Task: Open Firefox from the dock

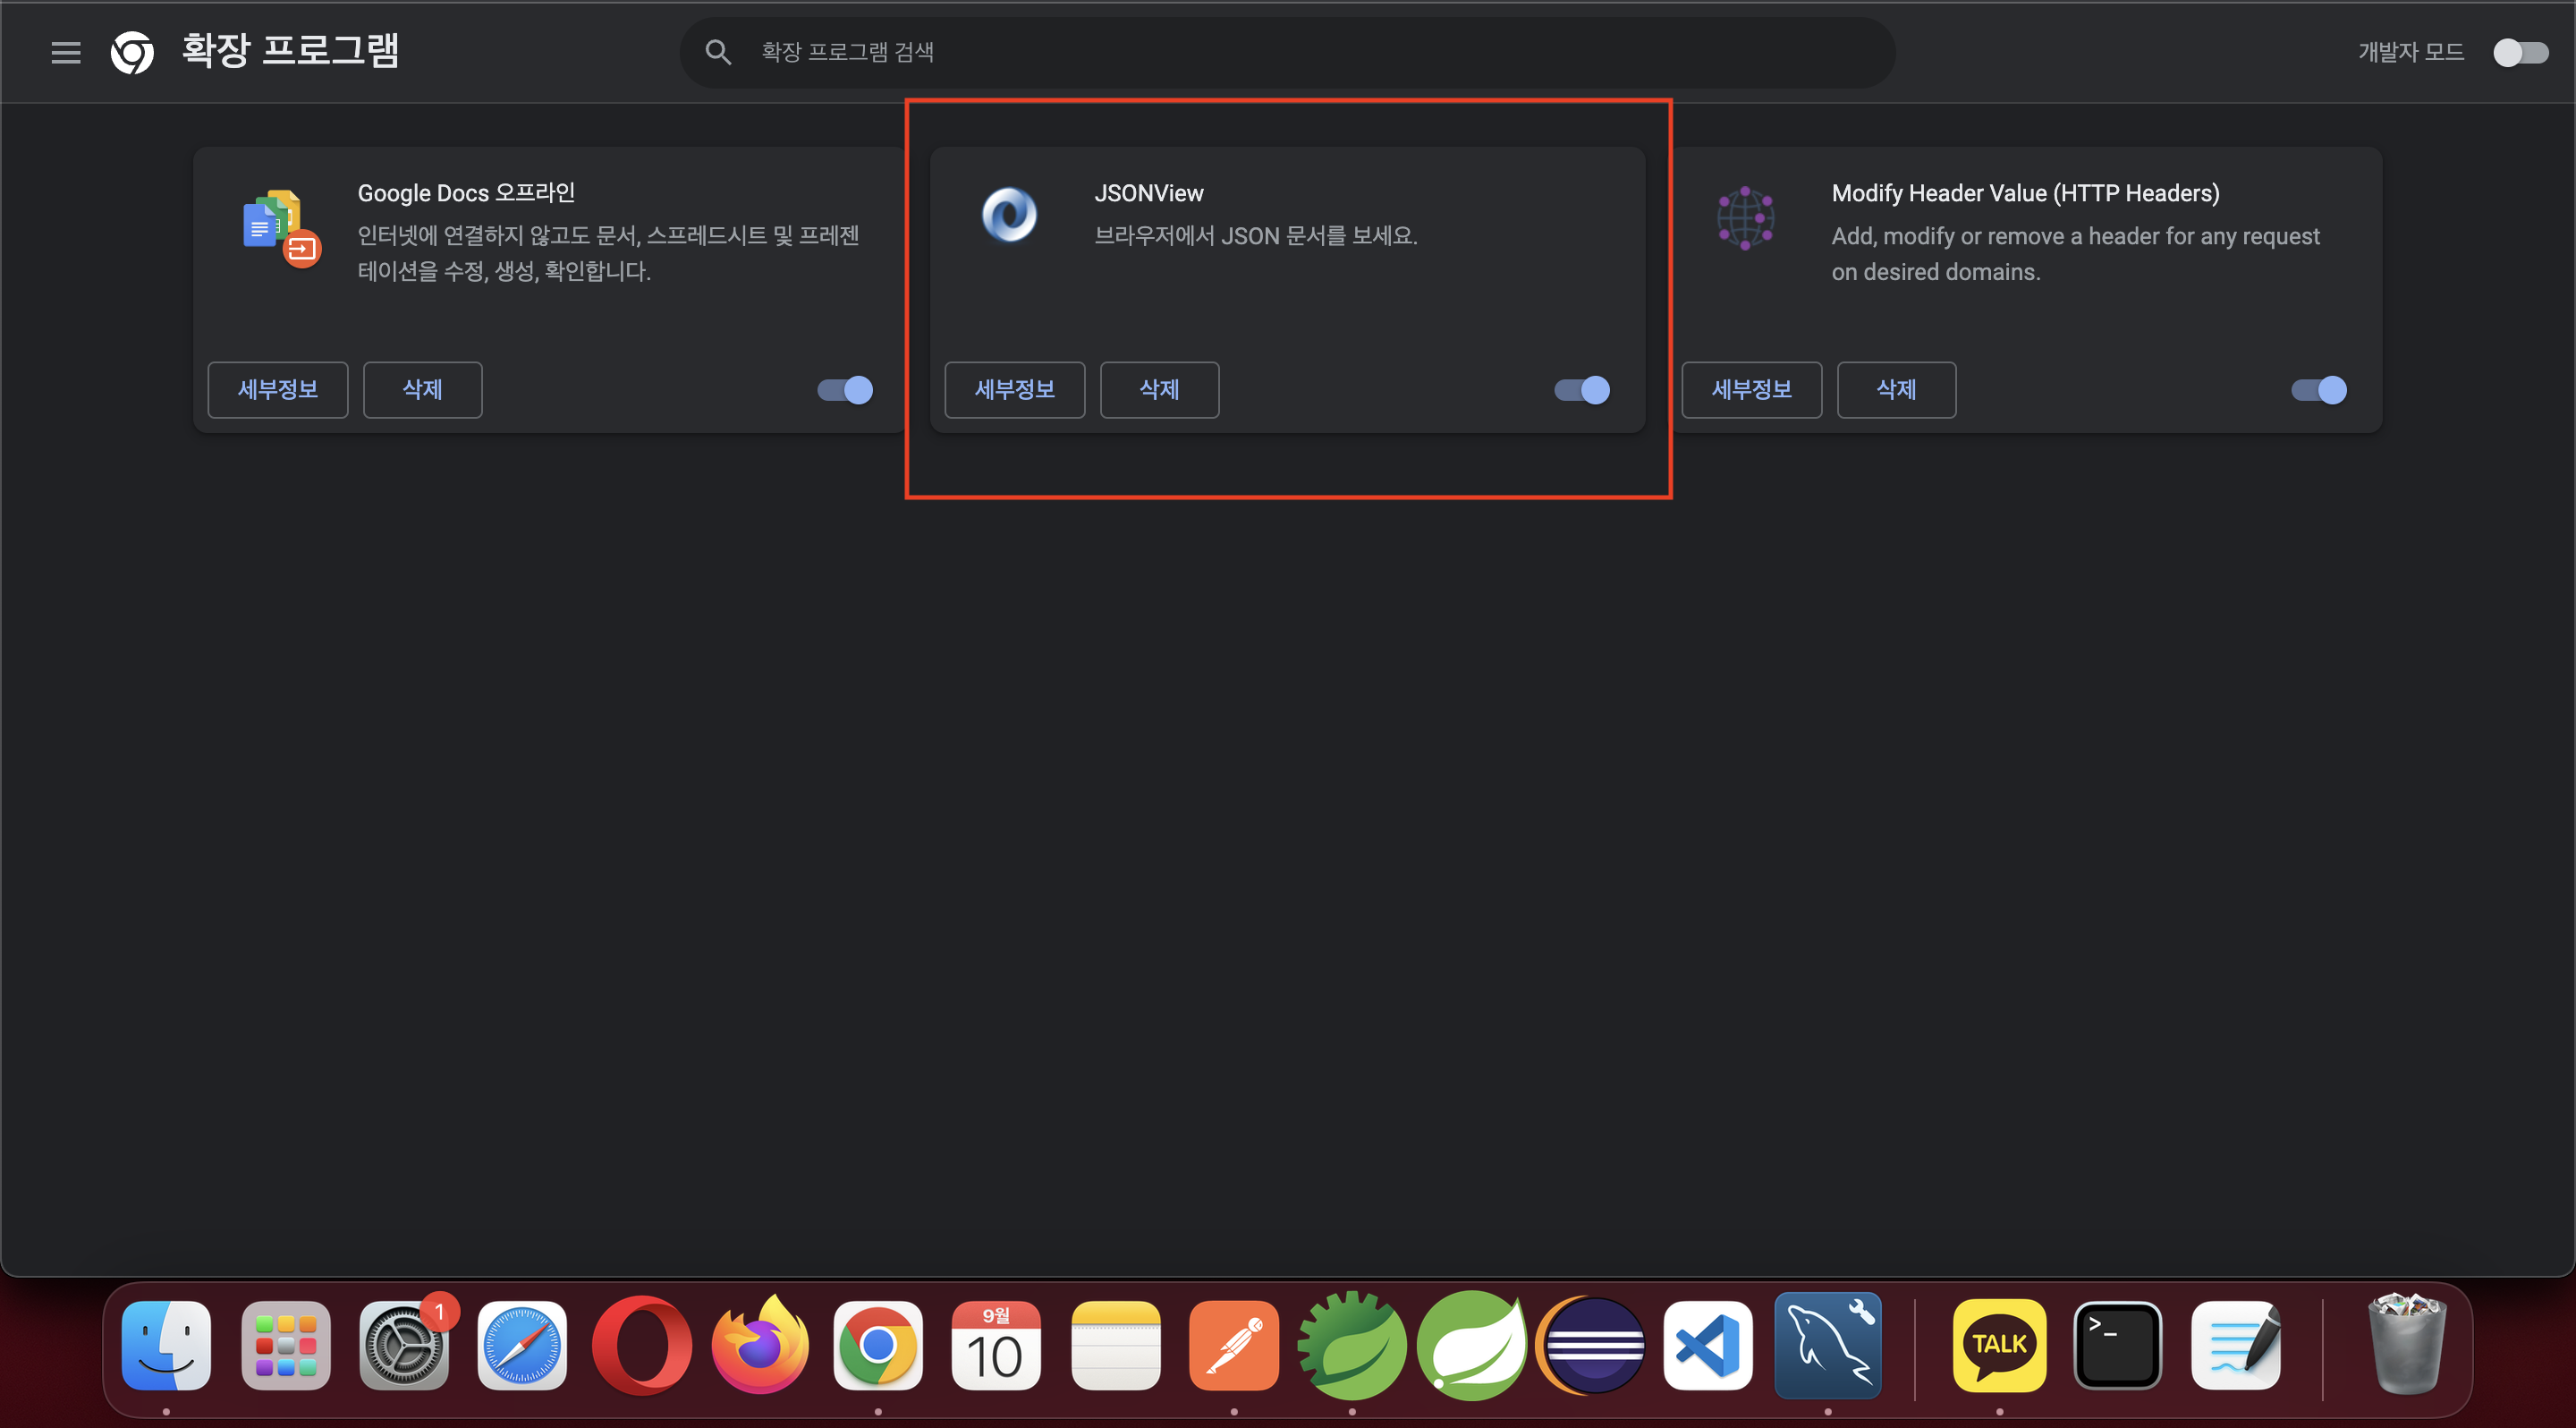Action: click(x=760, y=1346)
